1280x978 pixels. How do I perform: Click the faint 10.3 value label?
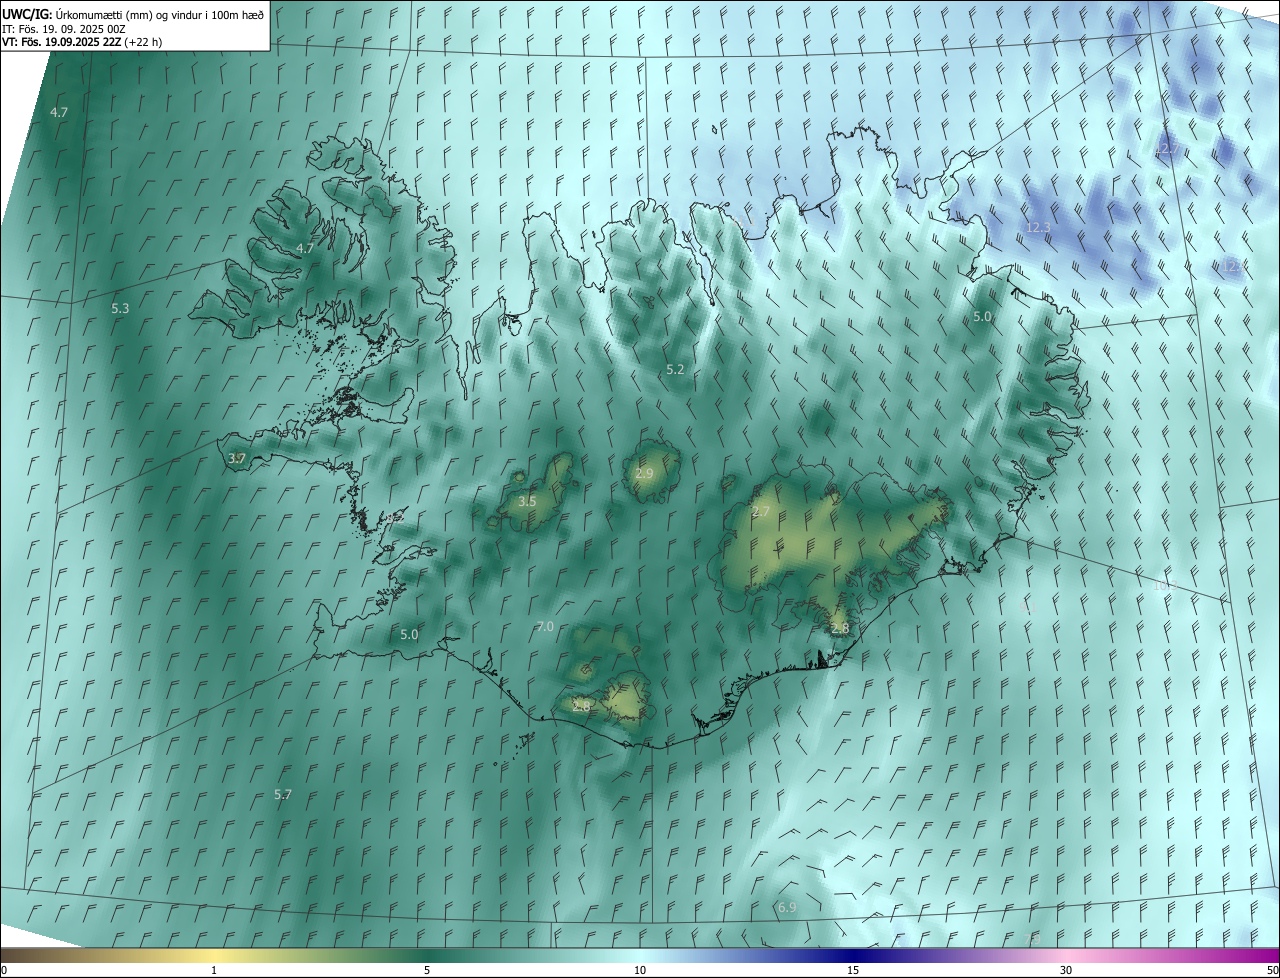click(x=1166, y=586)
